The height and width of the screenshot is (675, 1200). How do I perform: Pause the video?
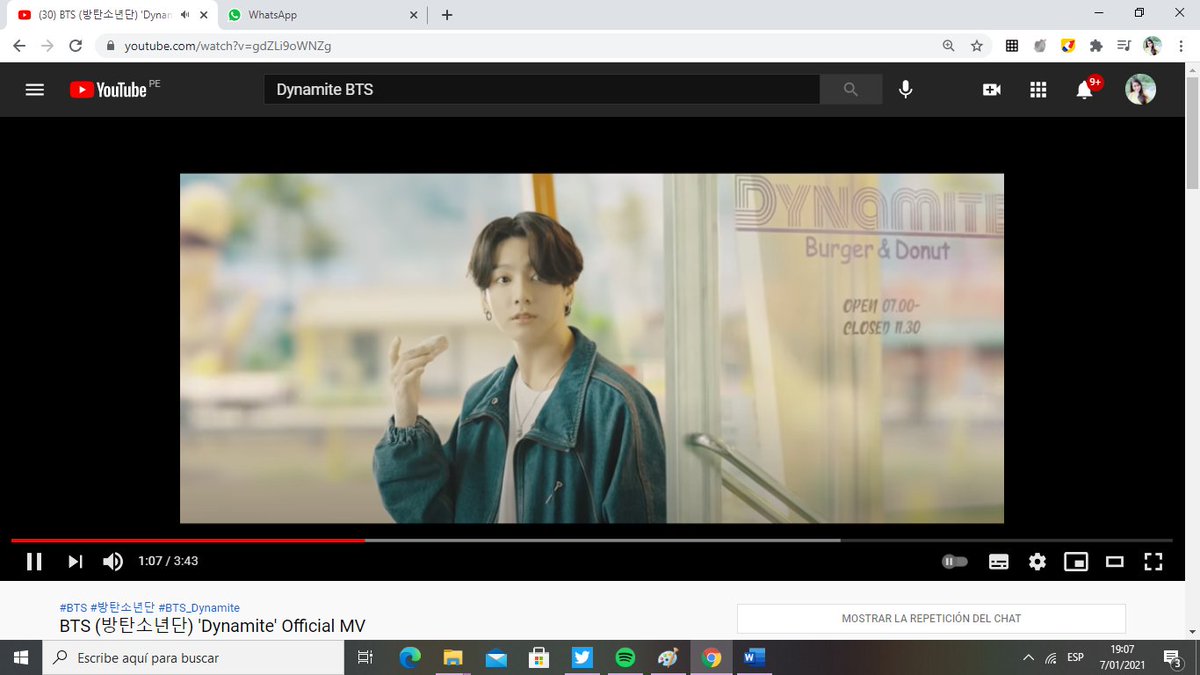[34, 561]
